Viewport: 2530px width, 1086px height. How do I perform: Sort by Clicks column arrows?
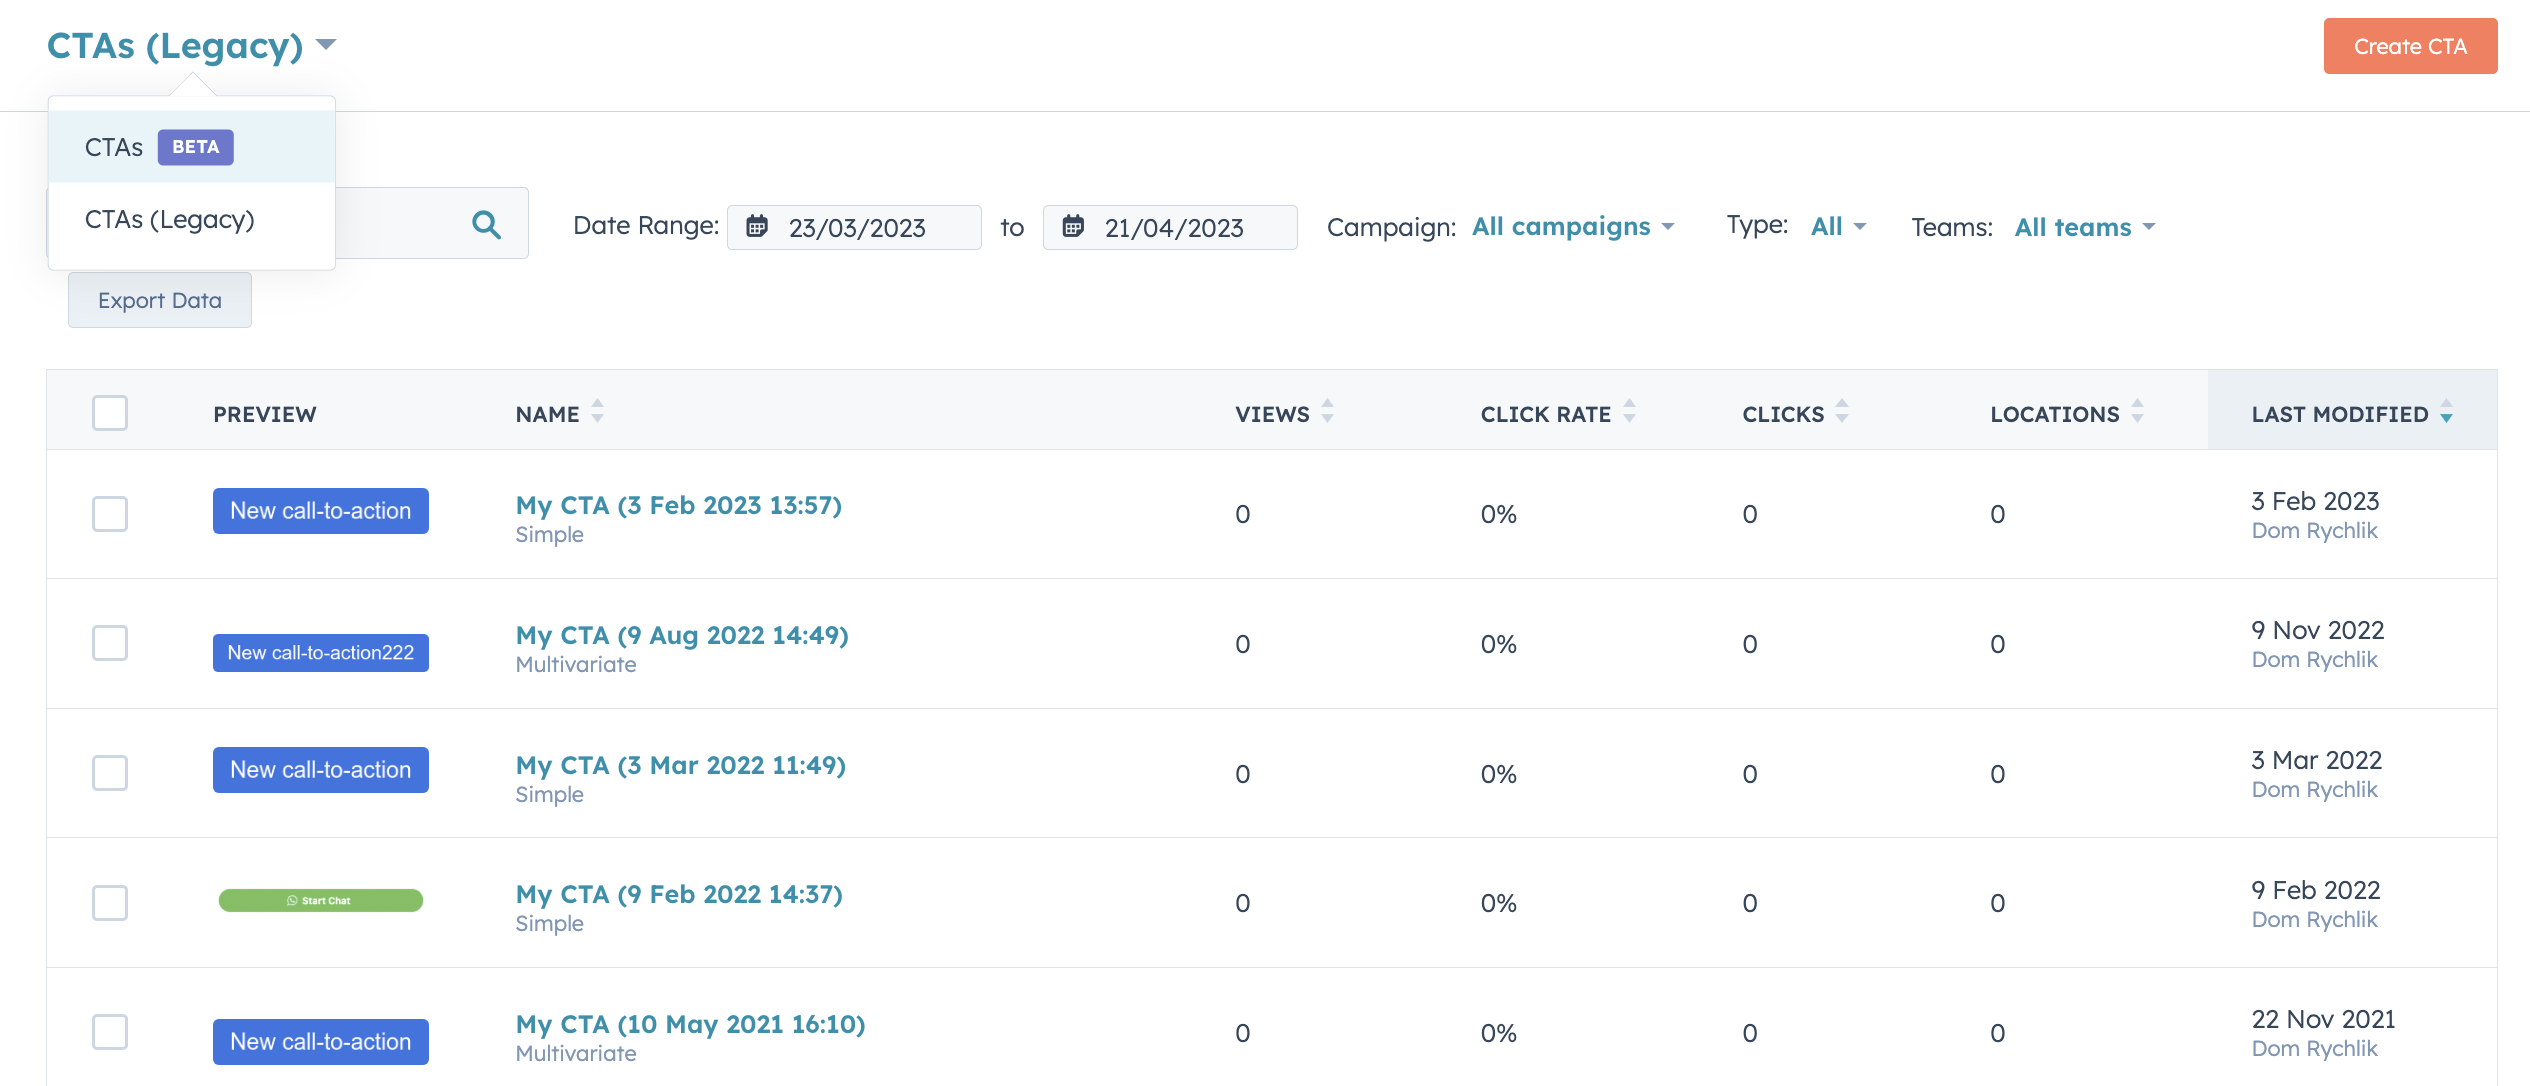point(1842,411)
